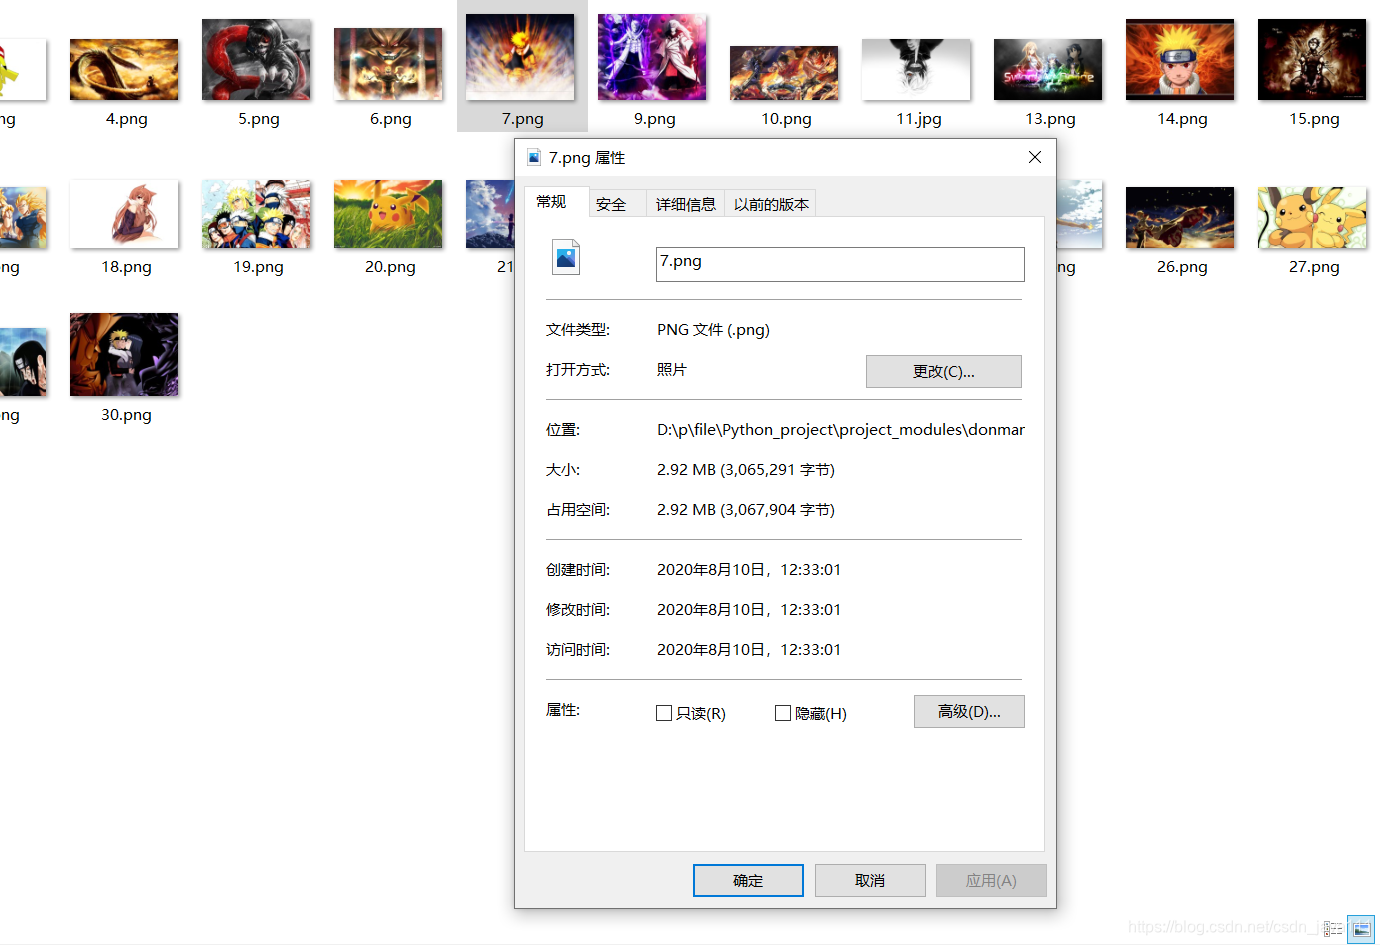Confirm with the 确定 button
1380x945 pixels.
point(748,880)
